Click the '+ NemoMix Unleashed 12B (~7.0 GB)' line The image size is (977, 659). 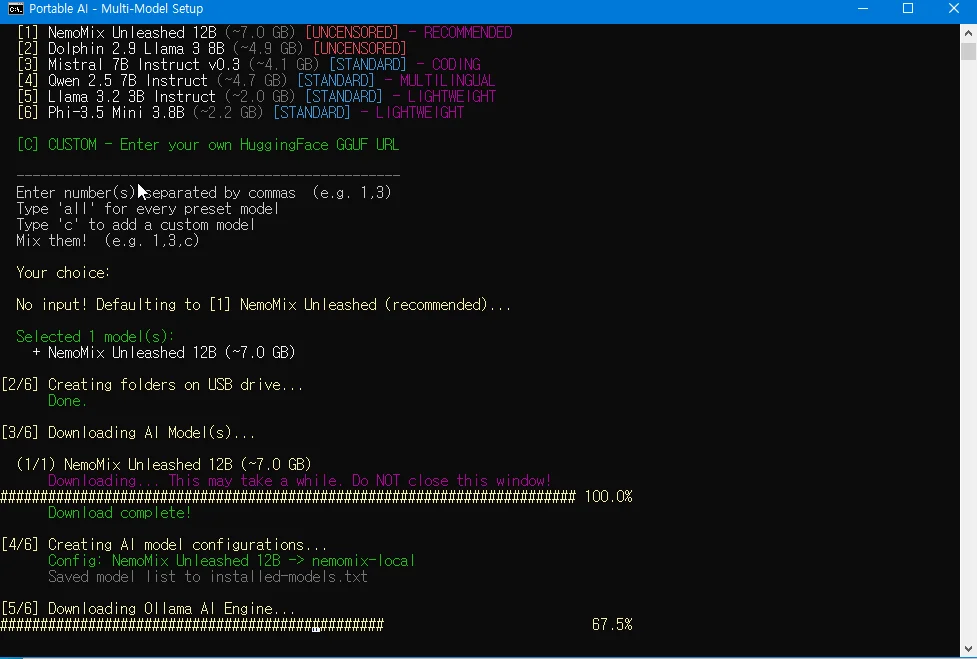163,353
